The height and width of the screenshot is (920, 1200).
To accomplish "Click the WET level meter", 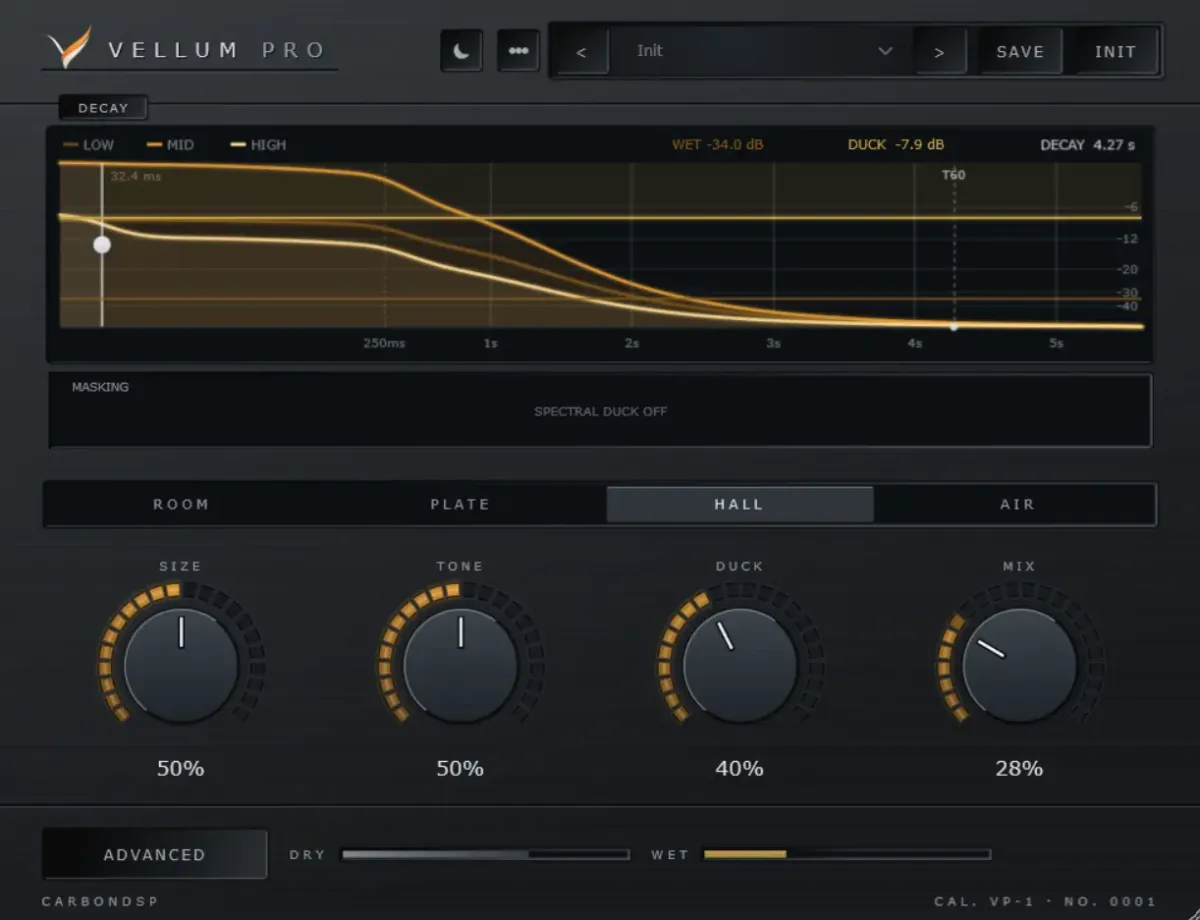I will coord(847,854).
